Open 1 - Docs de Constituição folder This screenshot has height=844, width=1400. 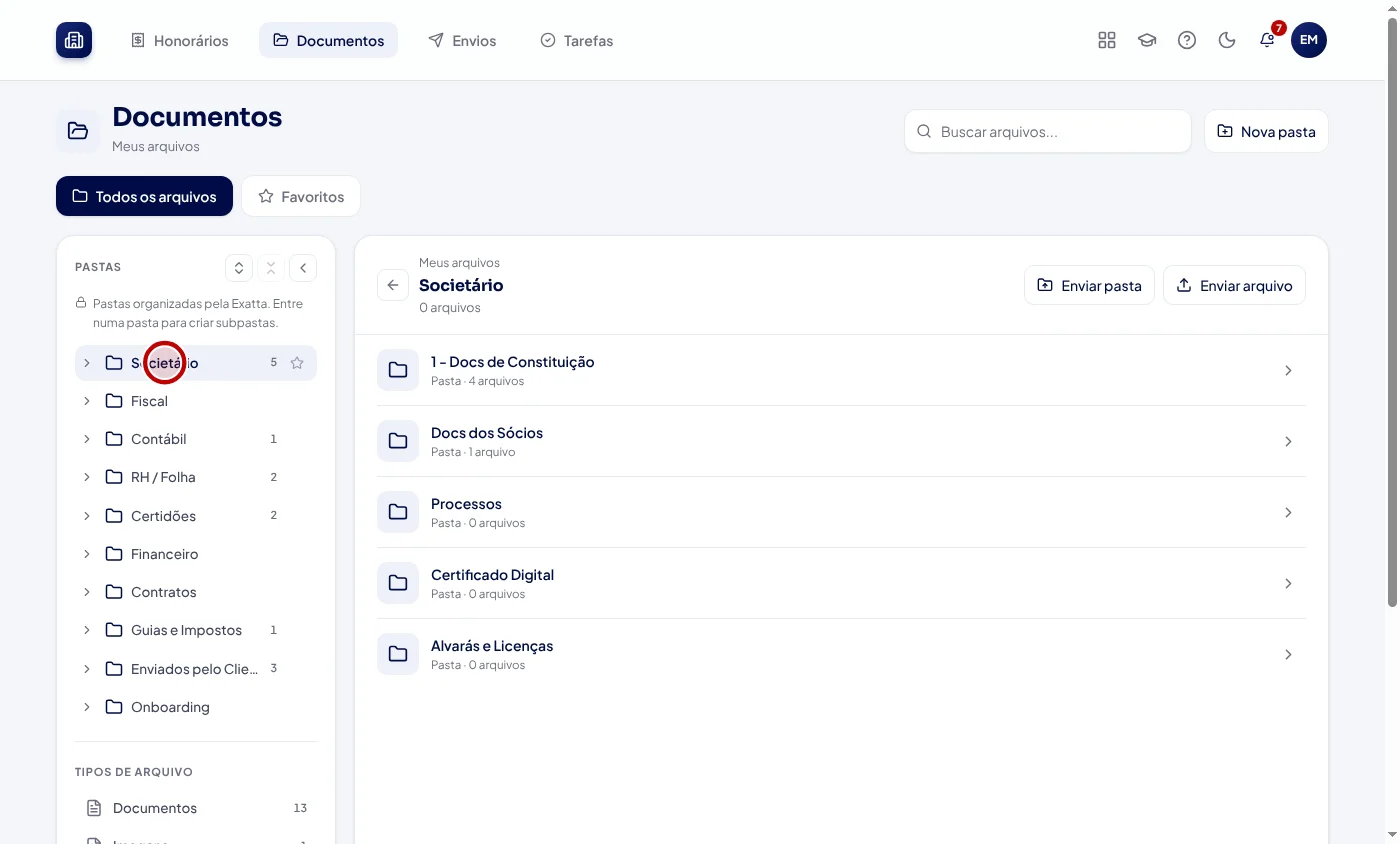pos(841,370)
